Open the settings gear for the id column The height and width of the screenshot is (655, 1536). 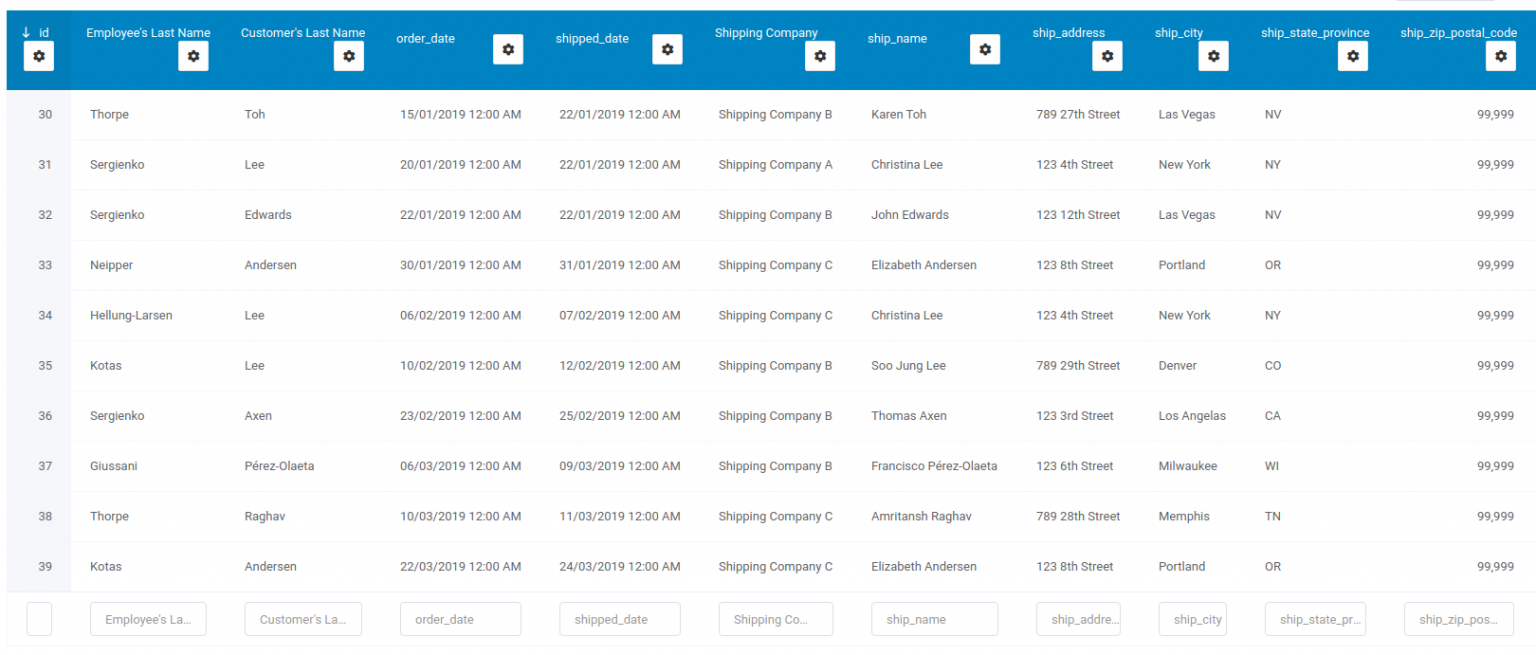point(39,56)
